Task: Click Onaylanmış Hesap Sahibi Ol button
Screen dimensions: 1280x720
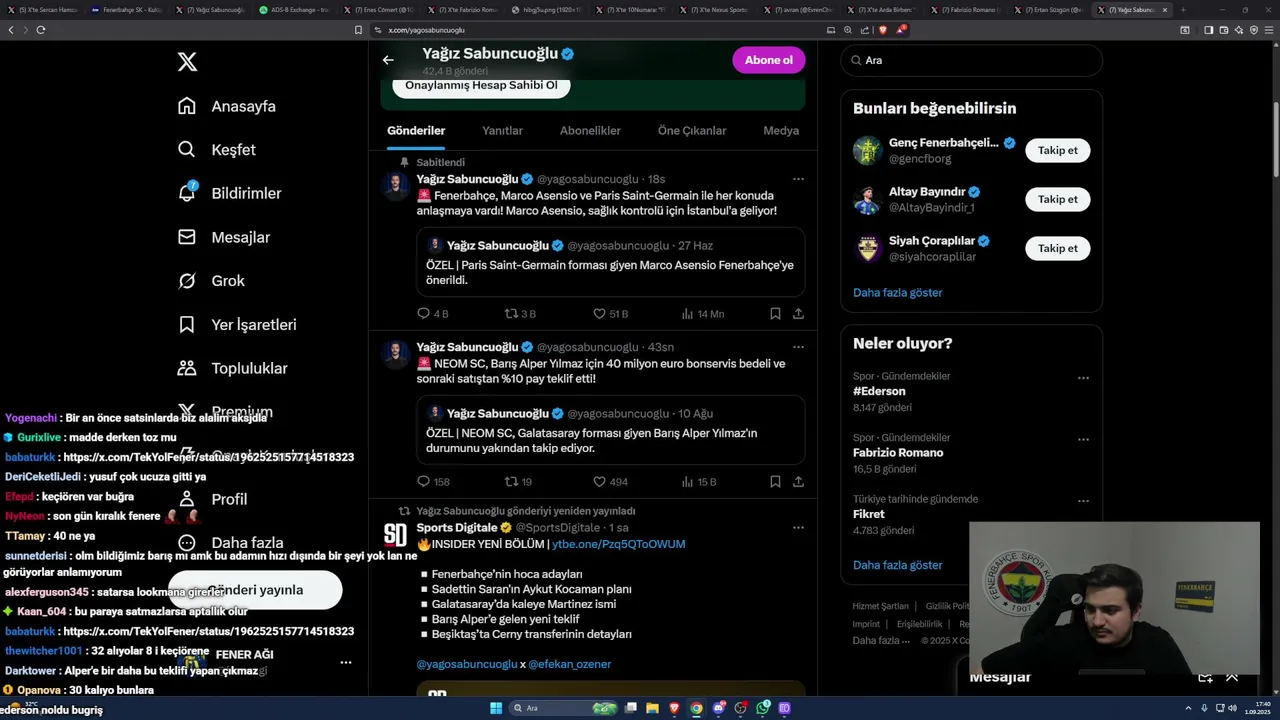Action: click(481, 85)
